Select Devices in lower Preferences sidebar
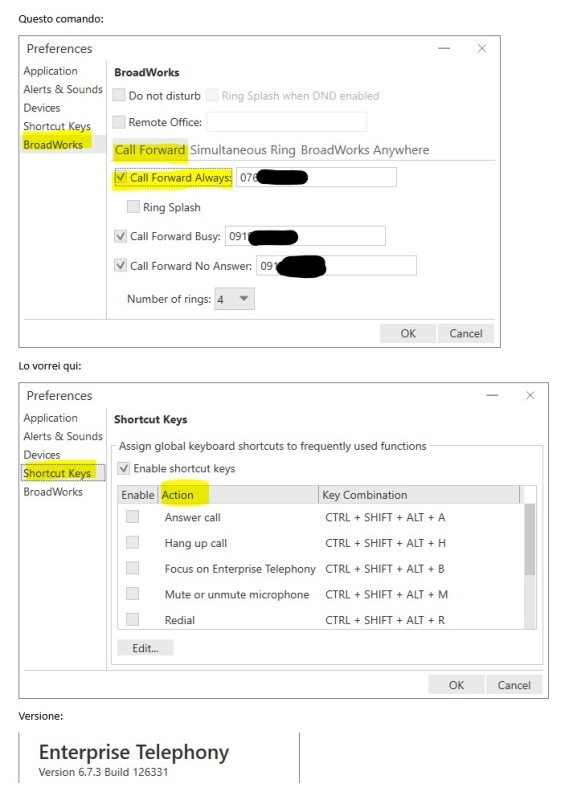The height and width of the screenshot is (800, 569). tap(42, 455)
